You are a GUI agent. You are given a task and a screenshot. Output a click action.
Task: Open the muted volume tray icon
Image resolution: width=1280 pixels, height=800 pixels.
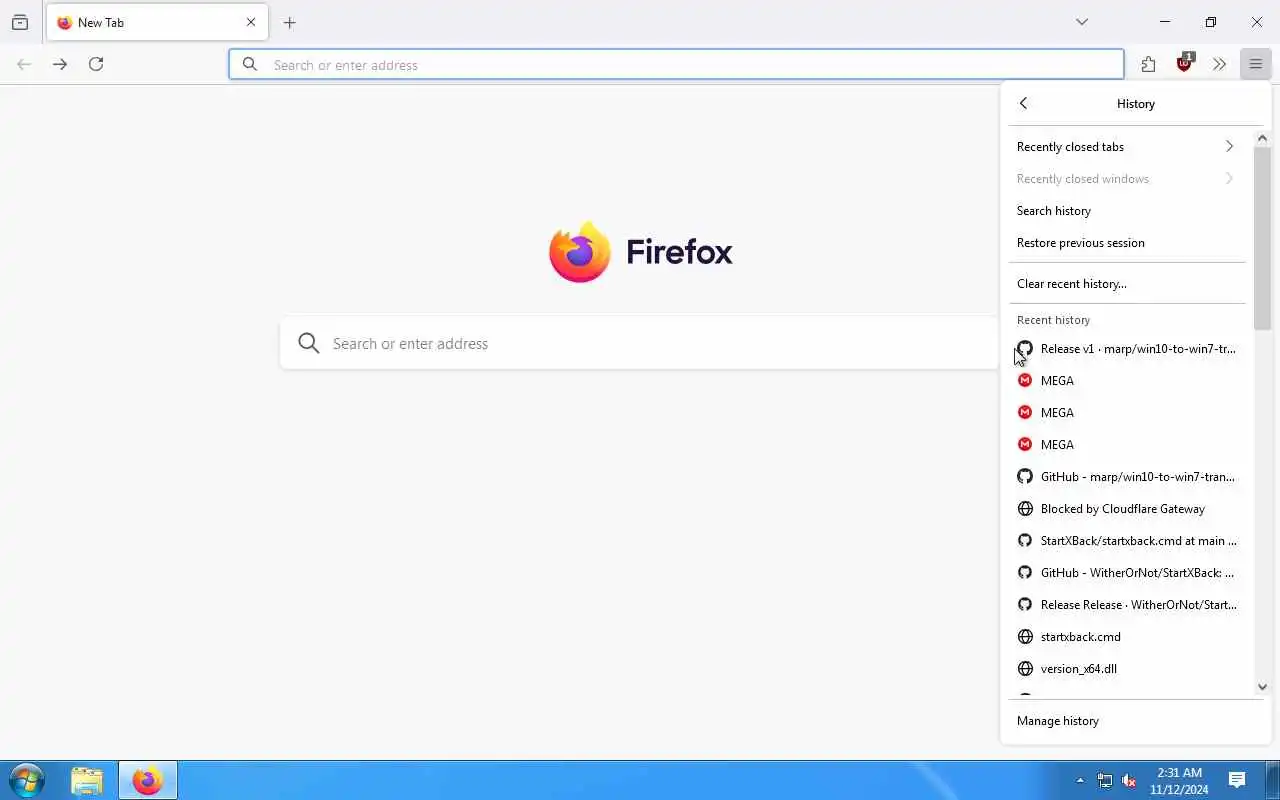(x=1129, y=780)
